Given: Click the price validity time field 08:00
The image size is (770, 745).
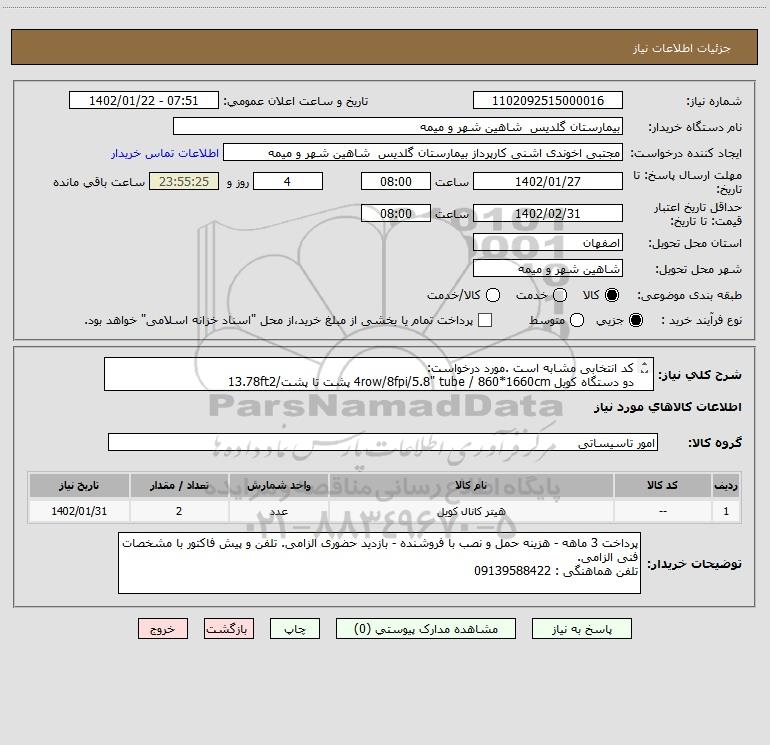Looking at the screenshot, I should [396, 214].
